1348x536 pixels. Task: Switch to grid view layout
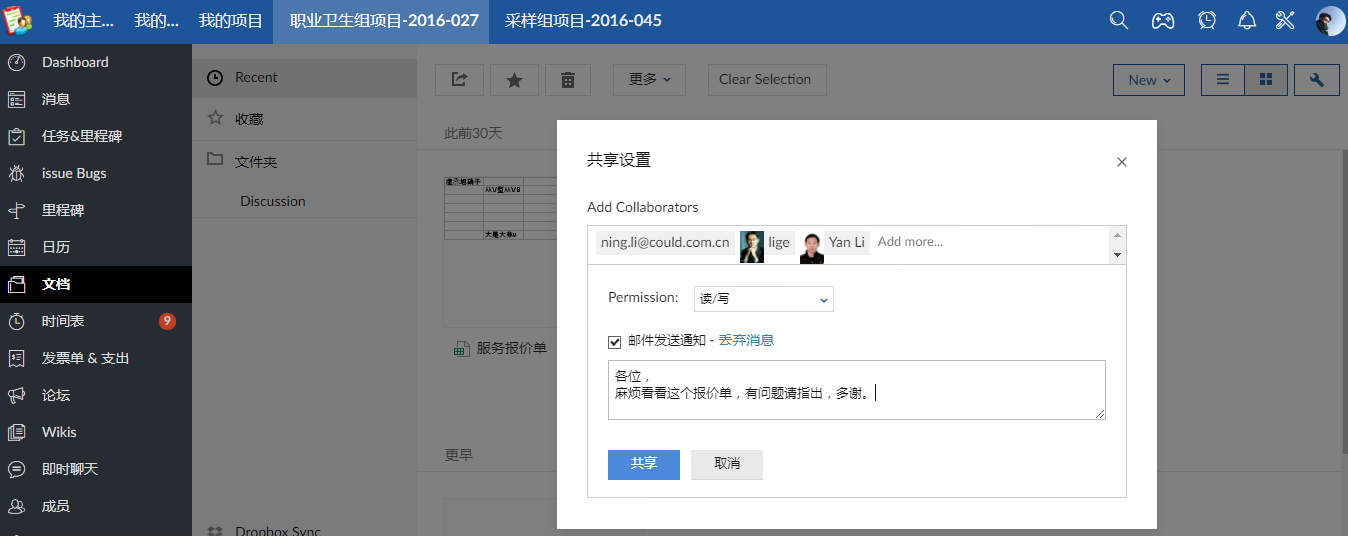click(1265, 80)
